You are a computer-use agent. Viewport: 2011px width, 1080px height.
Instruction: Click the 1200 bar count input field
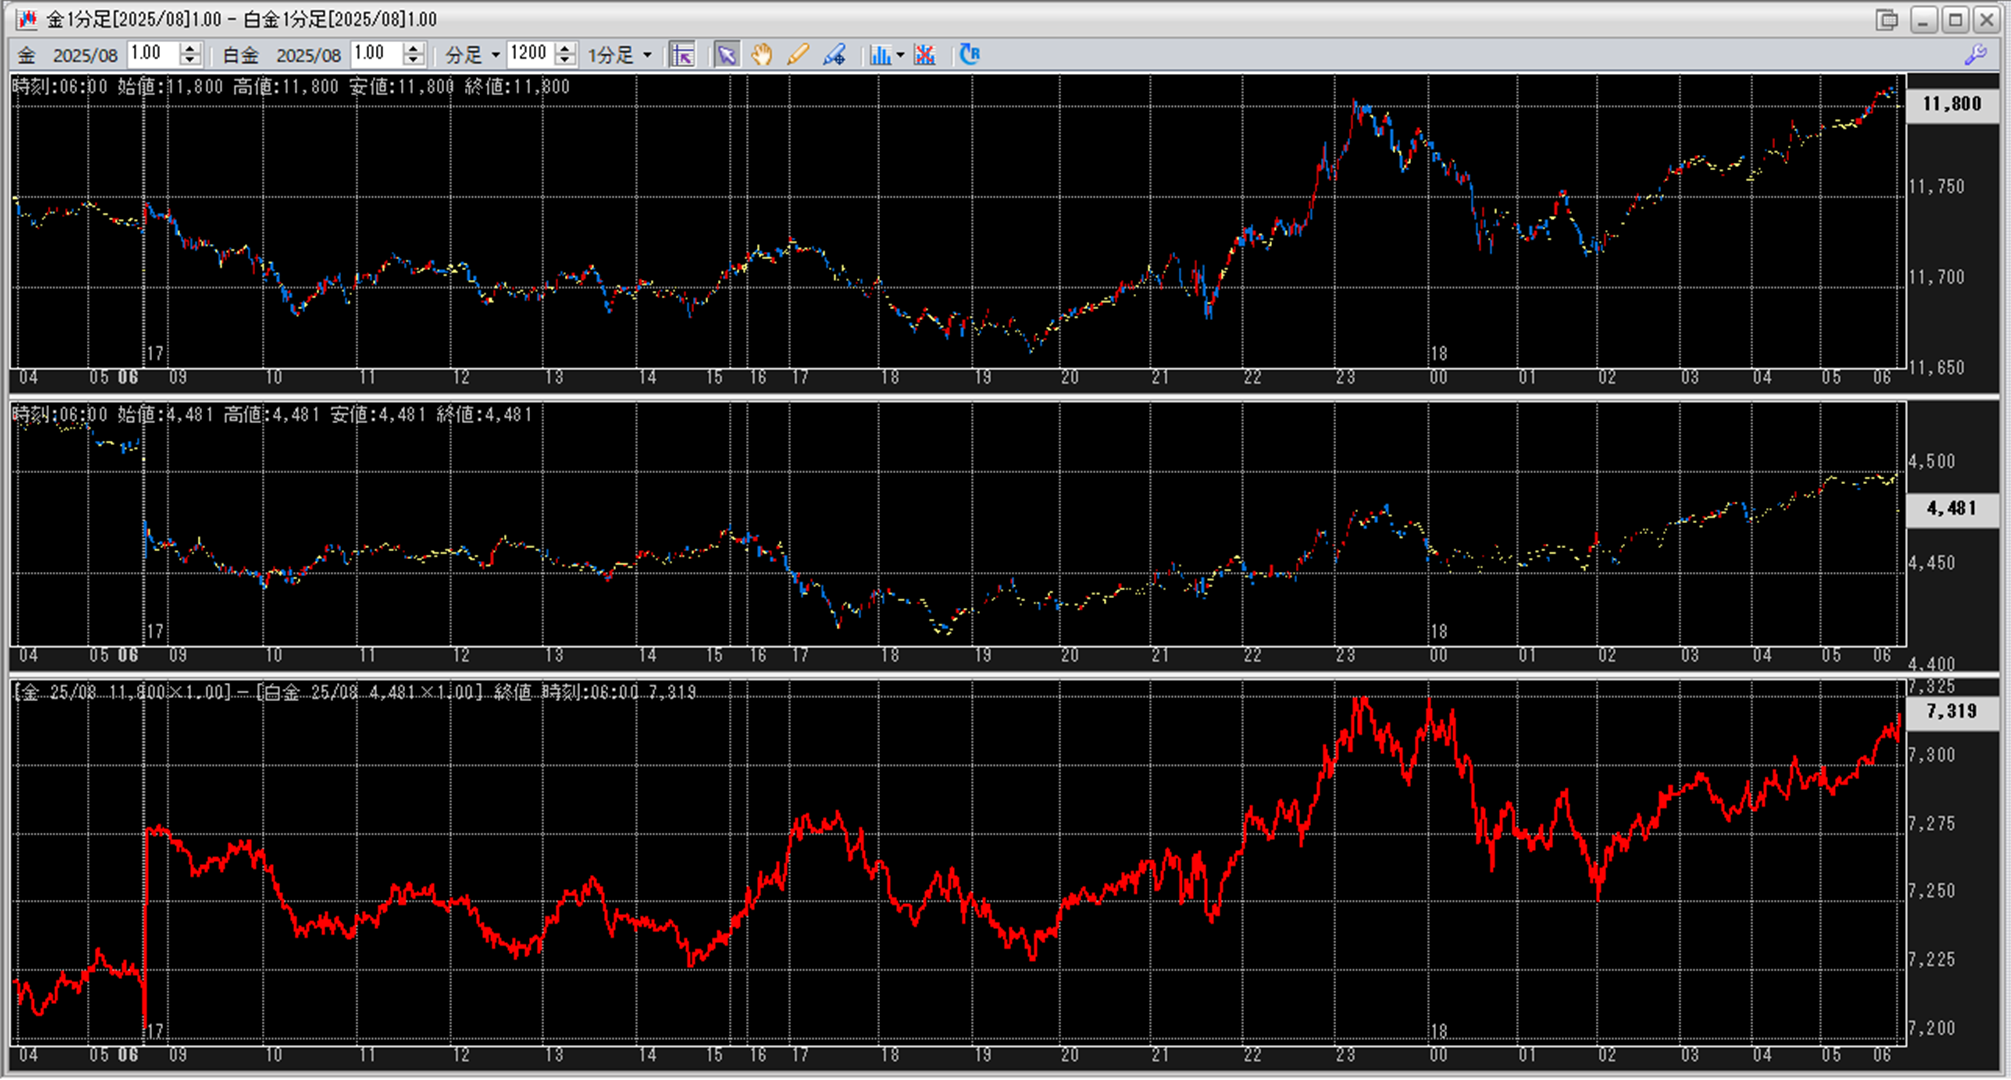coord(529,54)
